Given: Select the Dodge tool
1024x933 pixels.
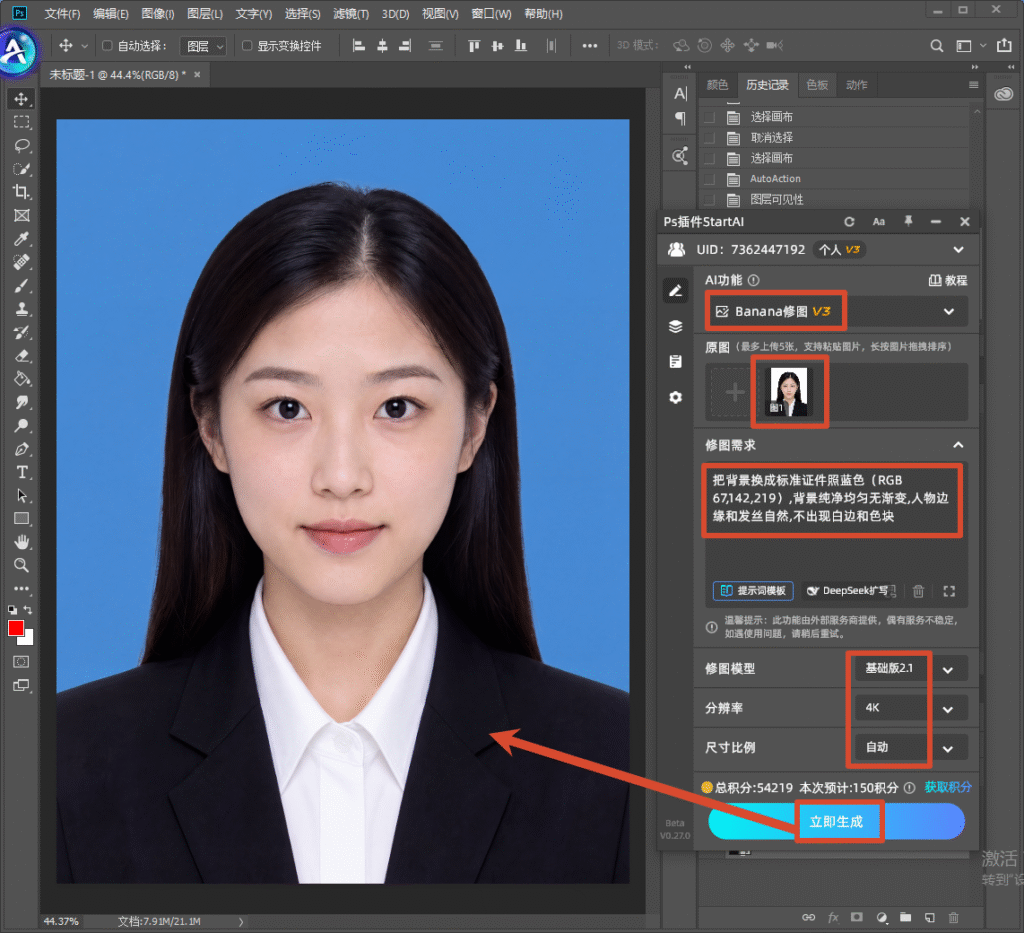Looking at the screenshot, I should (22, 426).
